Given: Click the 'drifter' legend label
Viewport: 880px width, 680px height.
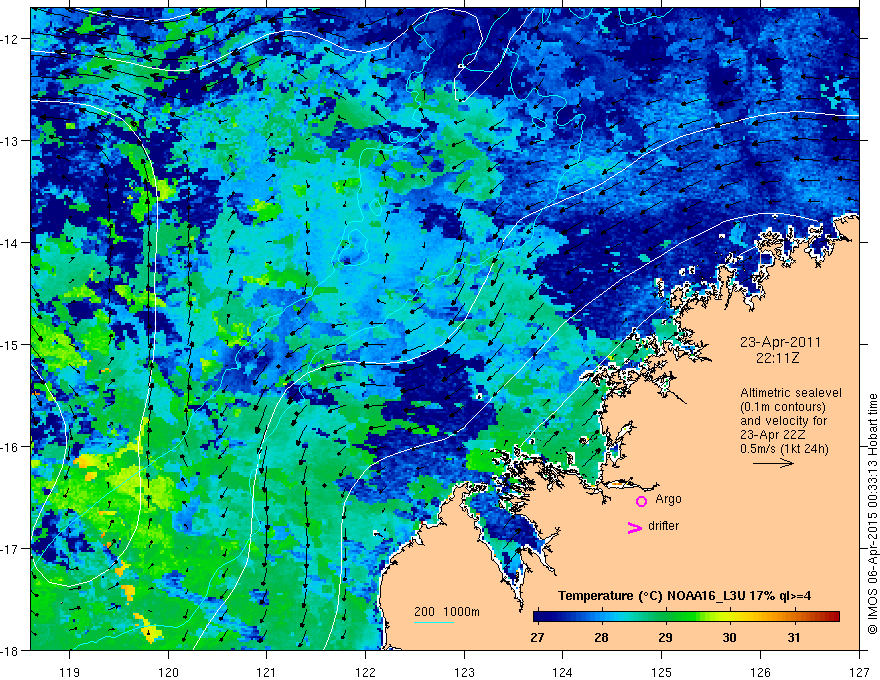Looking at the screenshot, I should [663, 526].
